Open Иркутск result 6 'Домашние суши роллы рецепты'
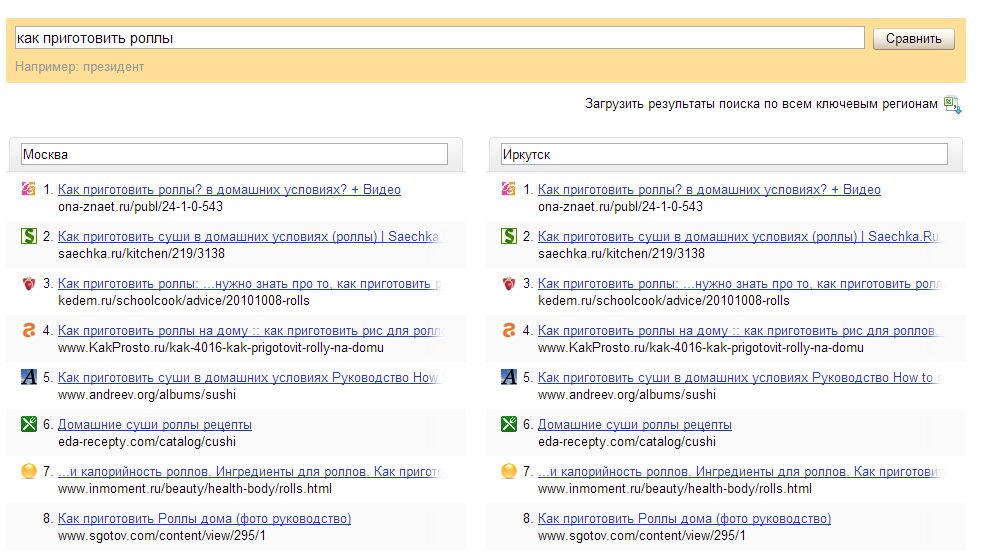Screen dimensions: 982x556 point(634,425)
